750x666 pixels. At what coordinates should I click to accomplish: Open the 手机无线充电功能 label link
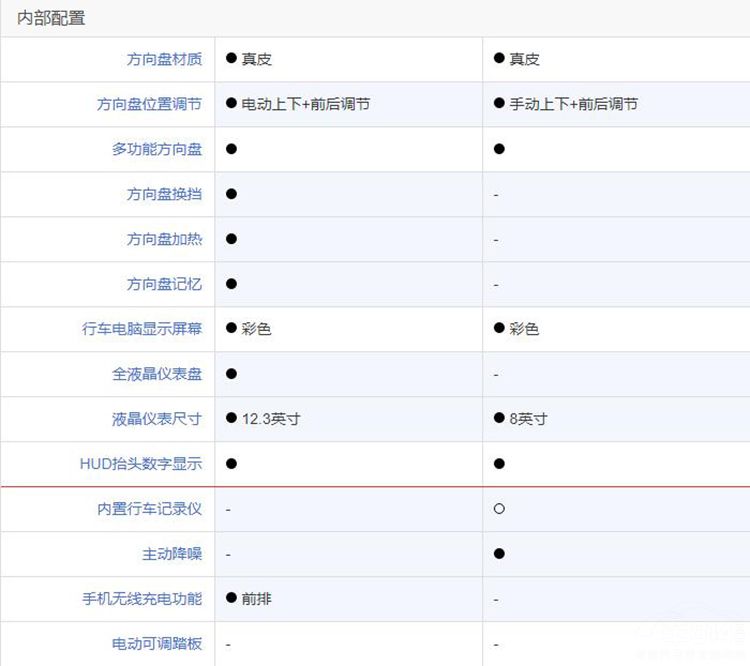[142, 599]
